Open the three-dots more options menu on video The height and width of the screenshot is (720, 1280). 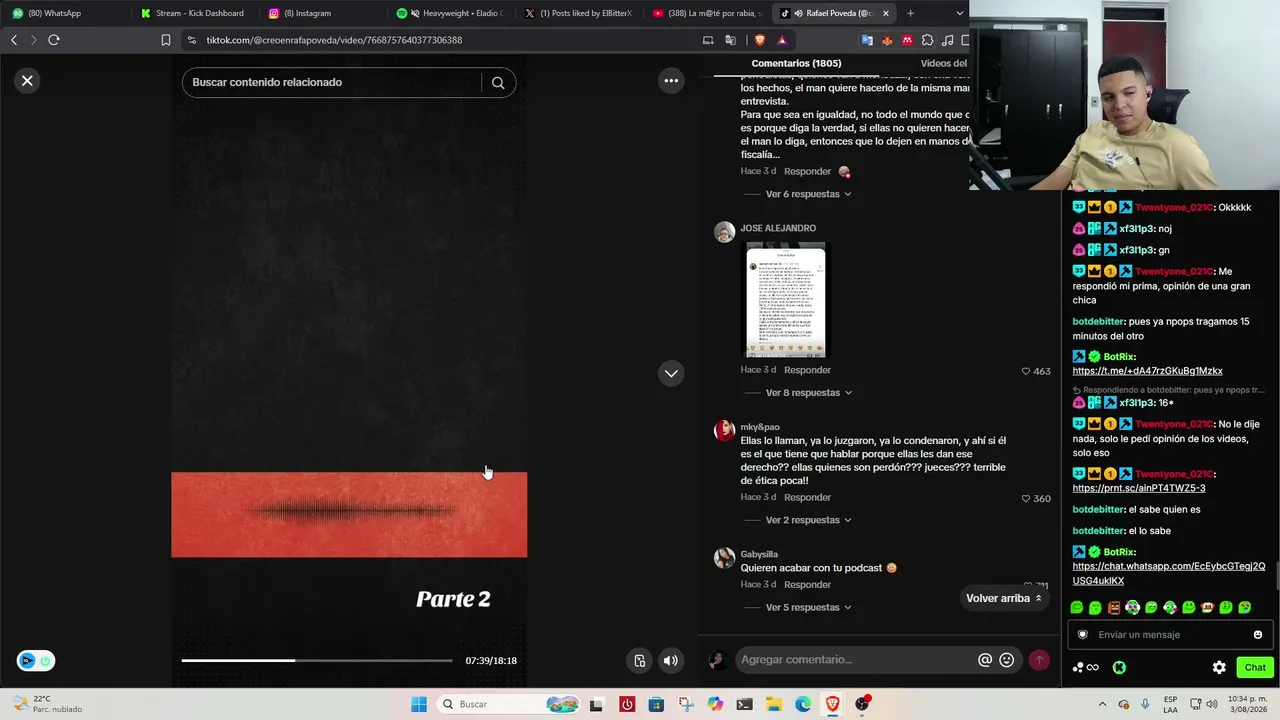671,81
